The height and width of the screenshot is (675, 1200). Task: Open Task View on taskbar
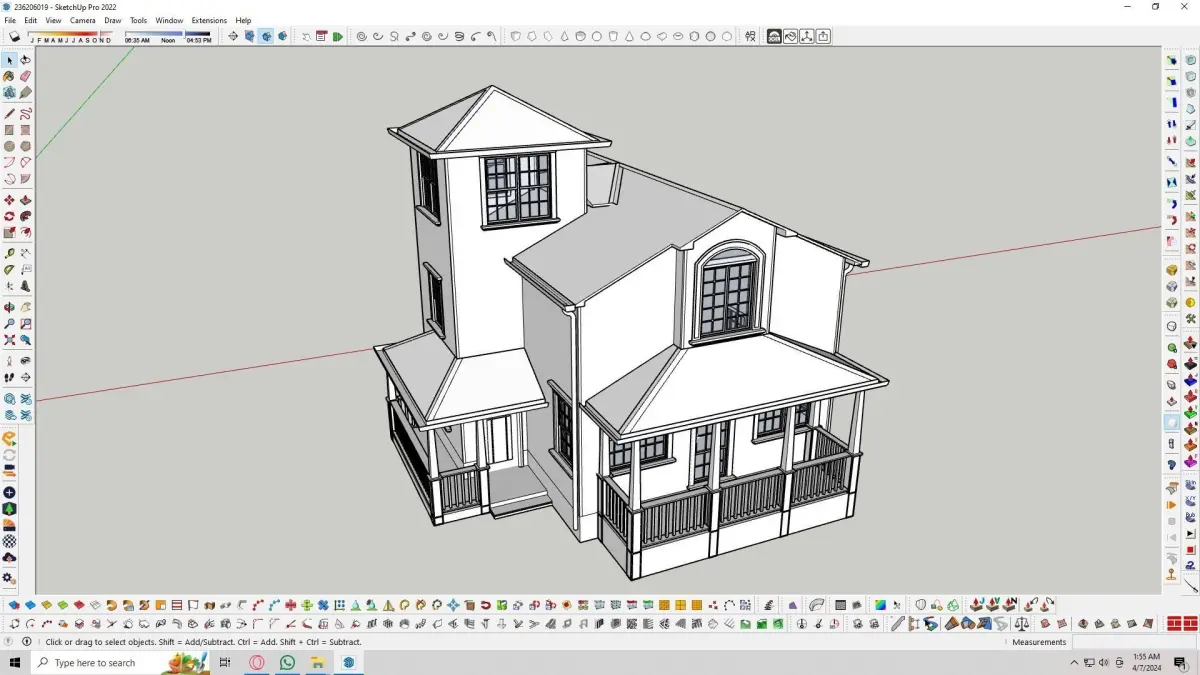(x=225, y=662)
